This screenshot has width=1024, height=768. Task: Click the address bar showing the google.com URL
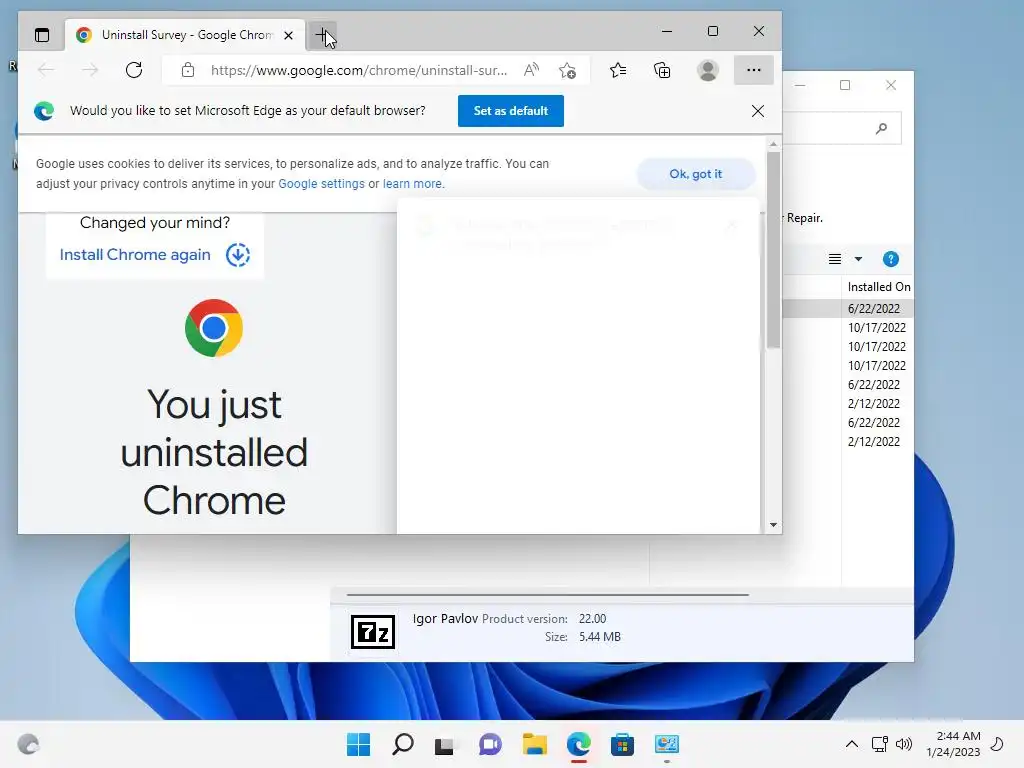[x=359, y=70]
